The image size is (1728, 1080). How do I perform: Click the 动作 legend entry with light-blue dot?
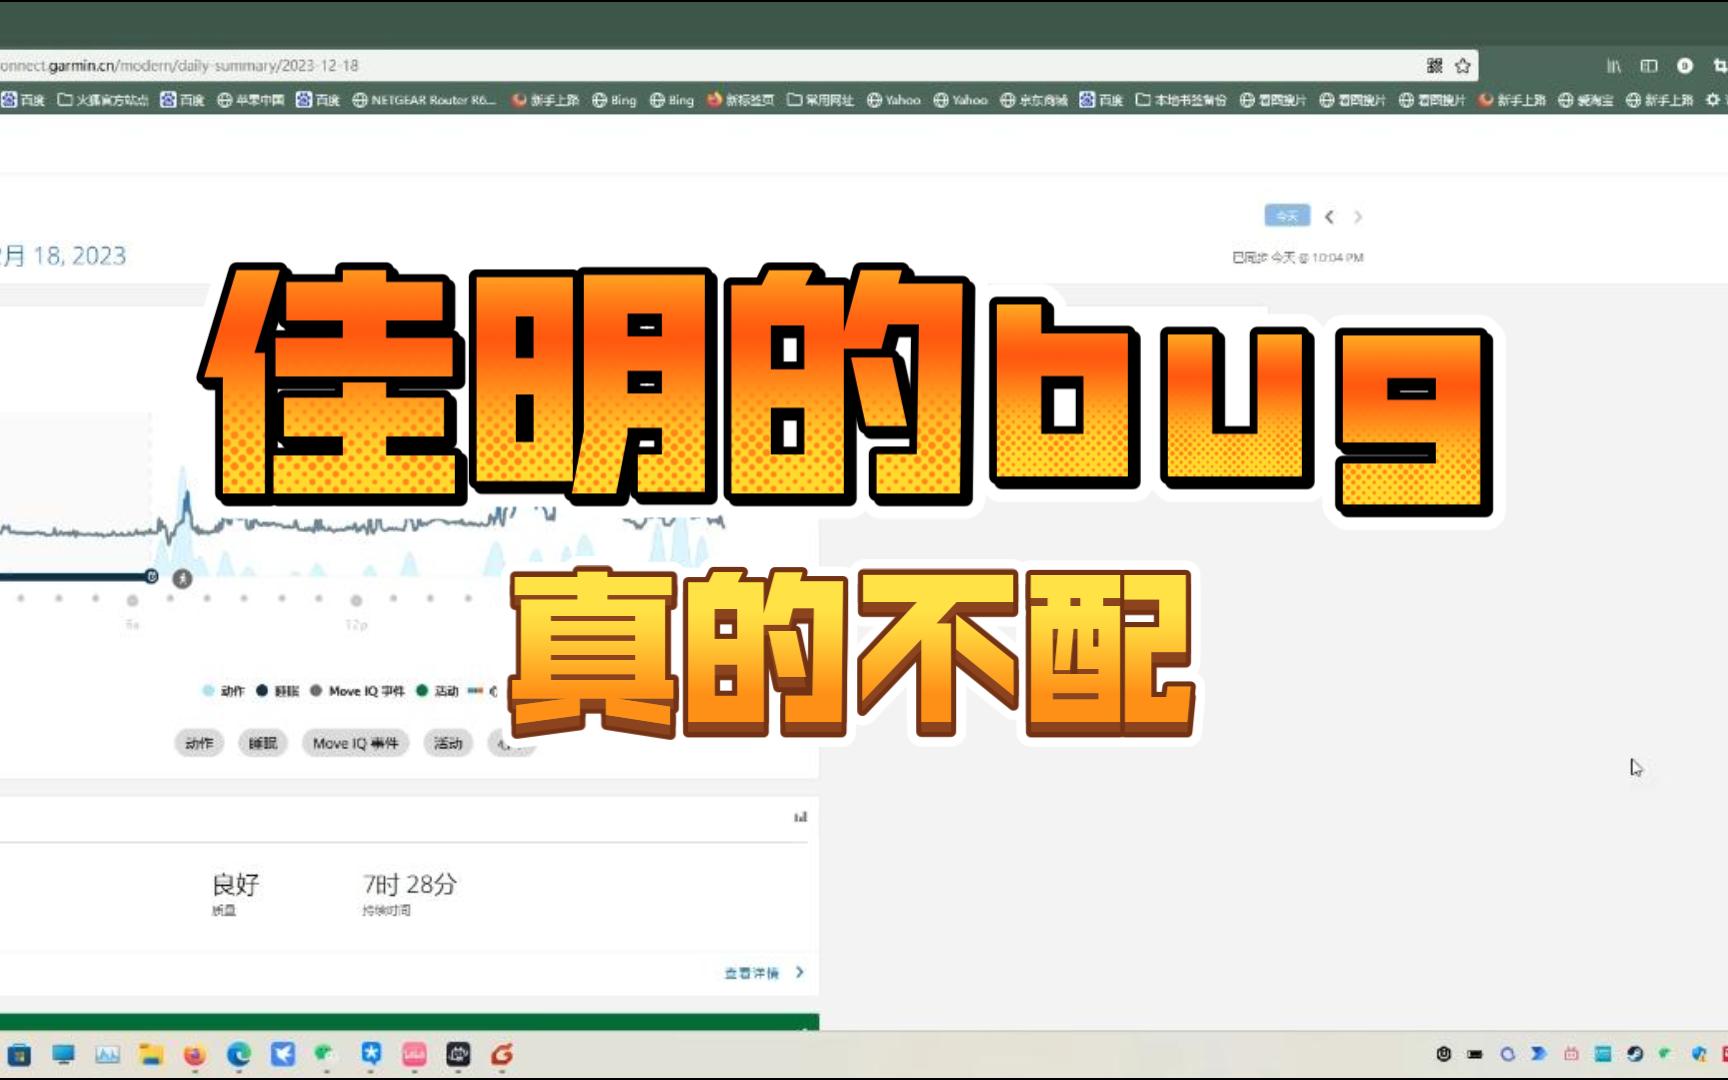(224, 691)
